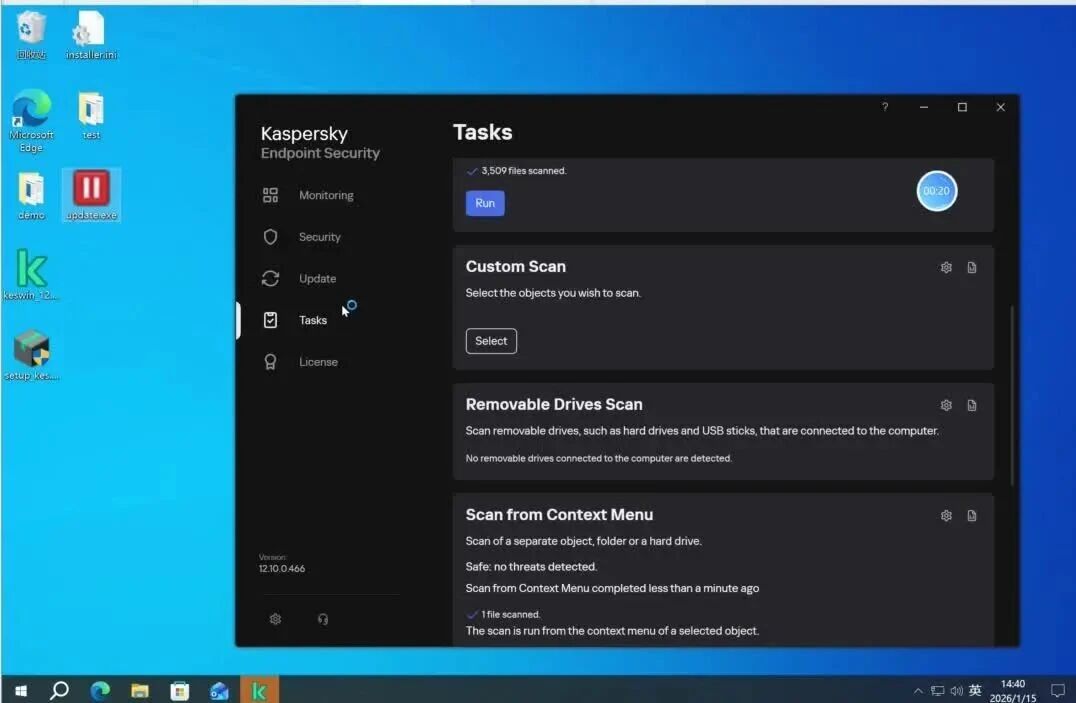Image resolution: width=1076 pixels, height=703 pixels.
Task: Click the Tasks clipboard icon
Action: 270,320
